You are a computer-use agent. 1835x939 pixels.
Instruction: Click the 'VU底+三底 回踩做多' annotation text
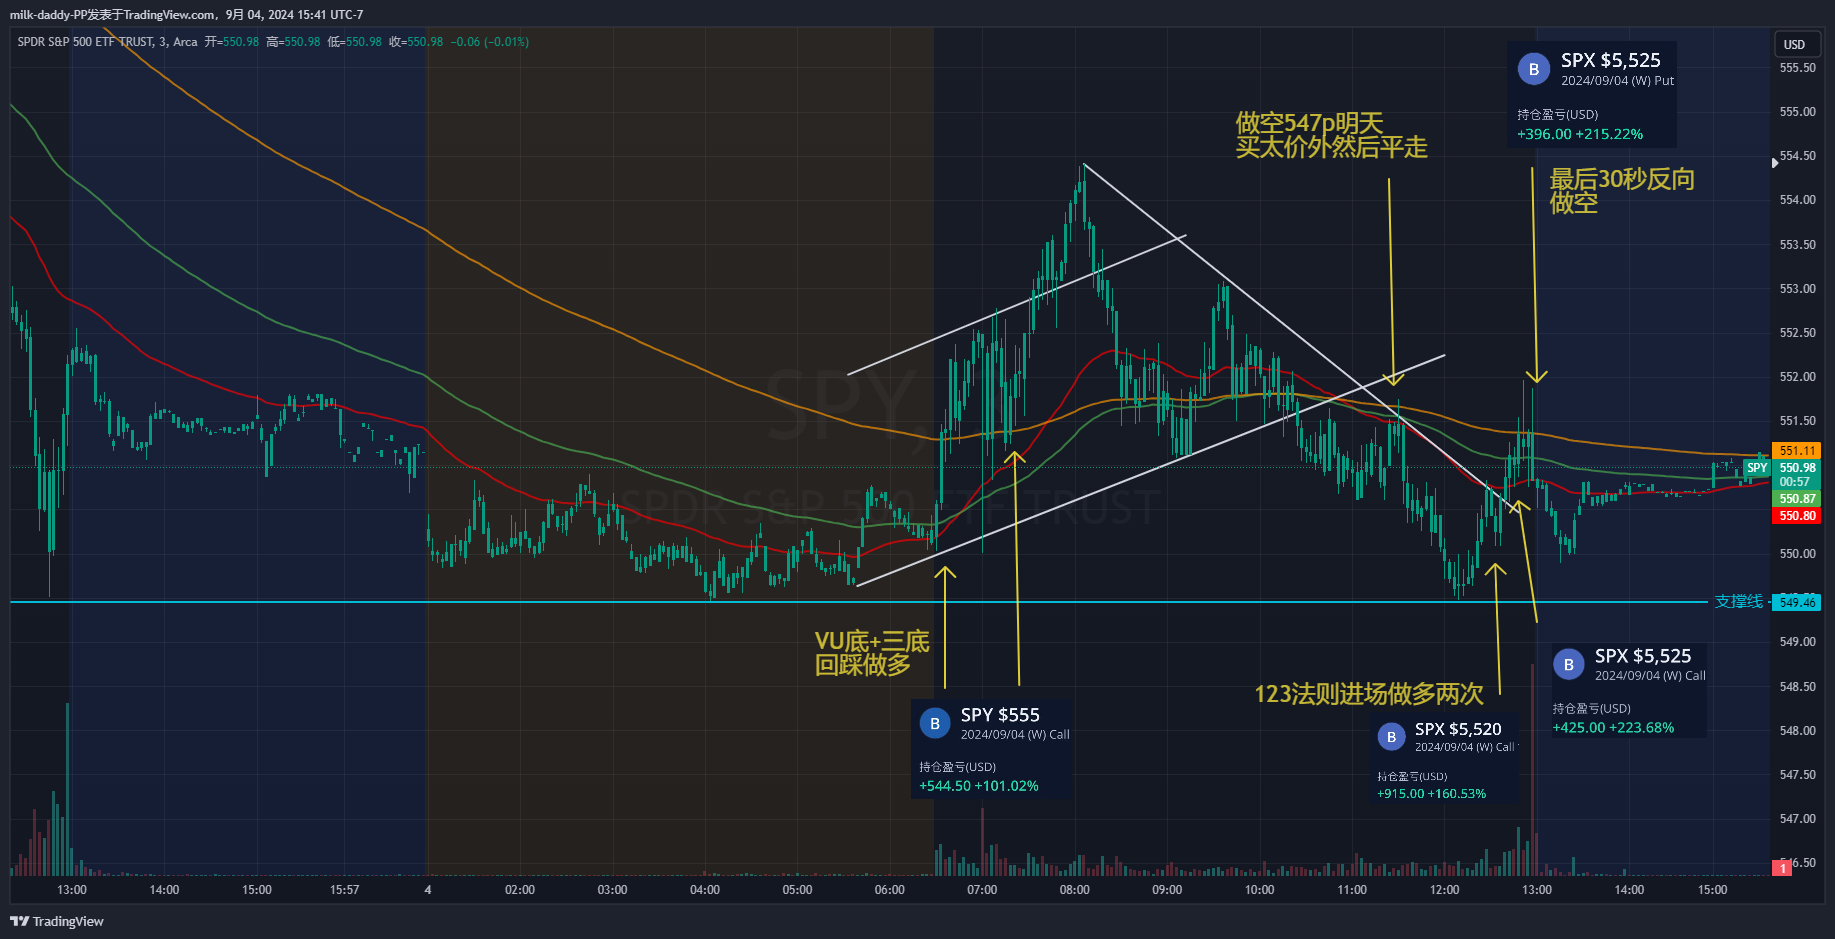tap(871, 653)
